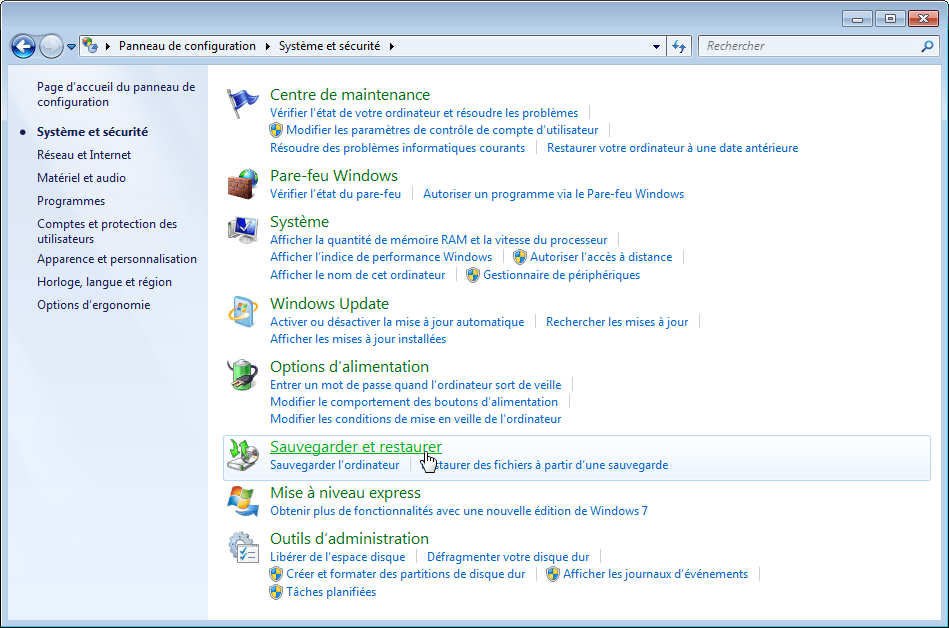The width and height of the screenshot is (949, 628).
Task: Click the search magnifier icon
Action: click(927, 46)
